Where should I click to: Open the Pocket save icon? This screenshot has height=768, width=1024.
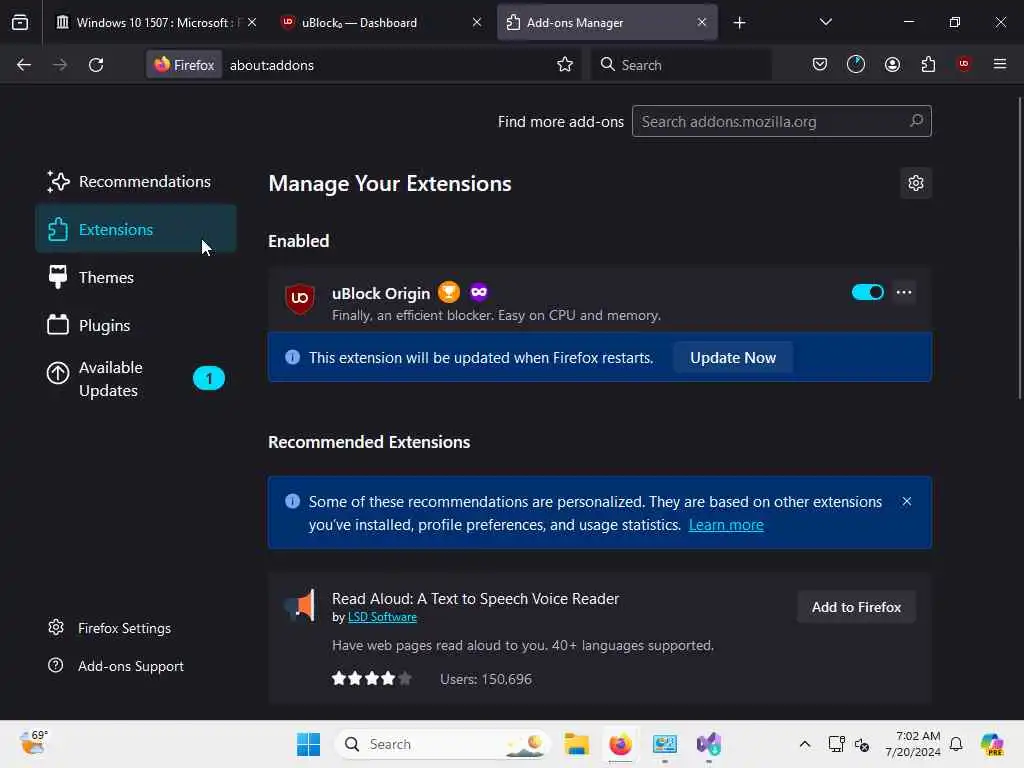pyautogui.click(x=820, y=64)
